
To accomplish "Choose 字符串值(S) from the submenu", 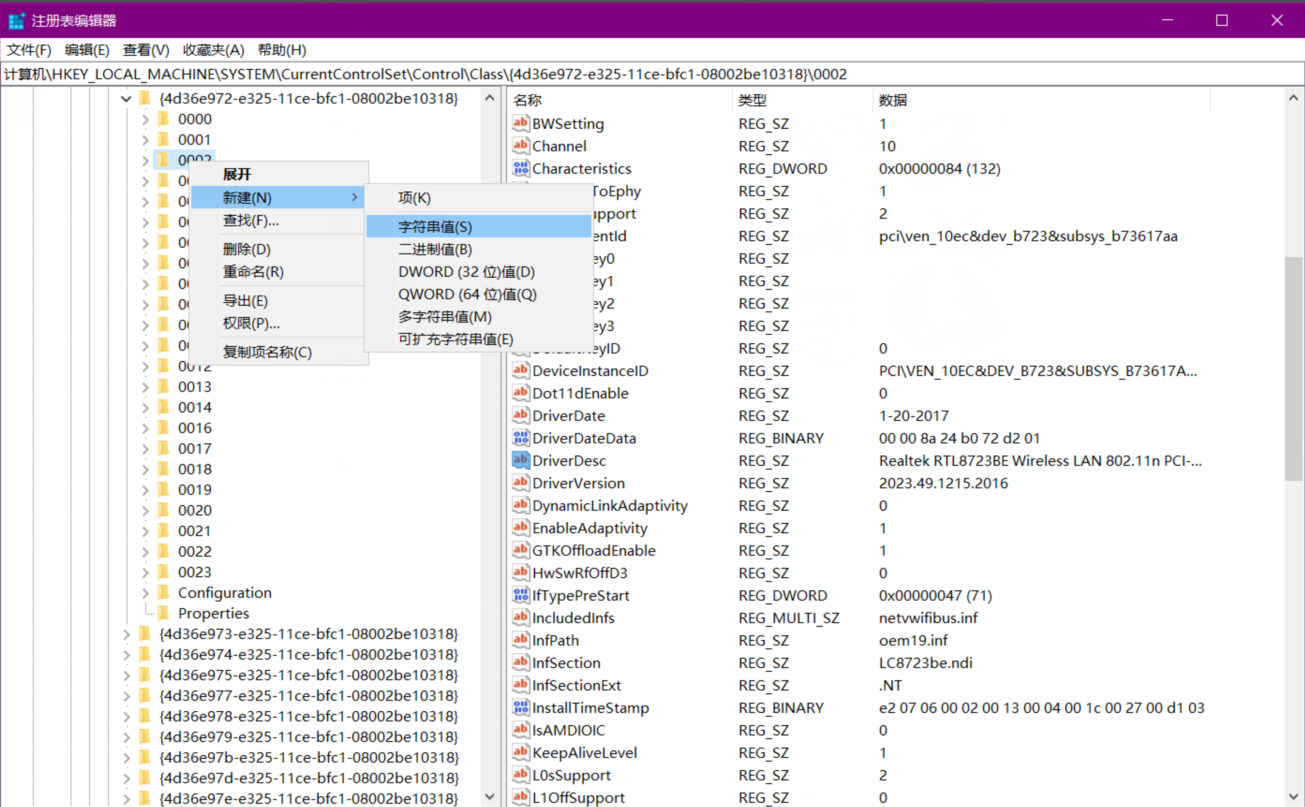I will tap(479, 227).
